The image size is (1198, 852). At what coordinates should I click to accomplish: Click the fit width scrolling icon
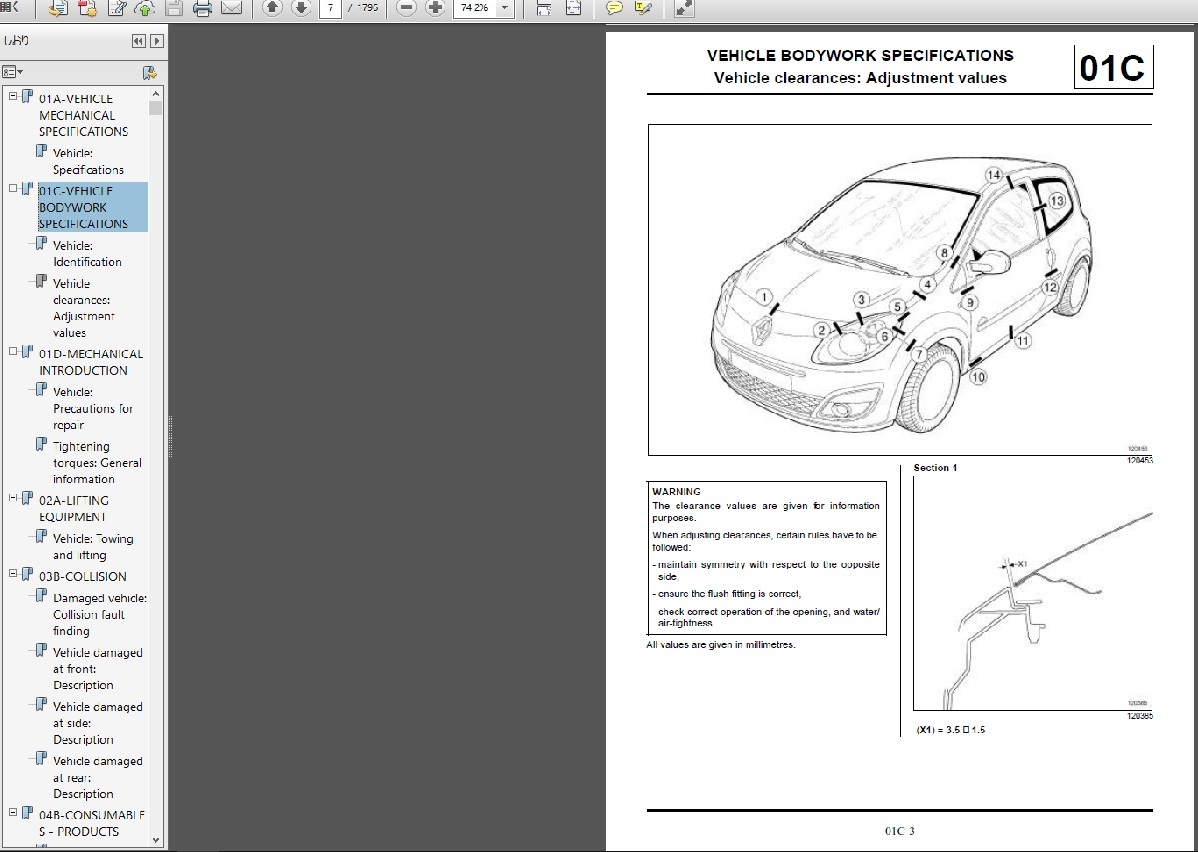coord(543,8)
